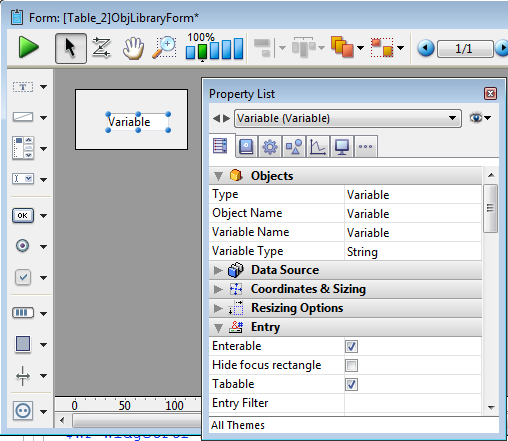
Task: Switch to the gear Action properties tab
Action: pos(270,146)
